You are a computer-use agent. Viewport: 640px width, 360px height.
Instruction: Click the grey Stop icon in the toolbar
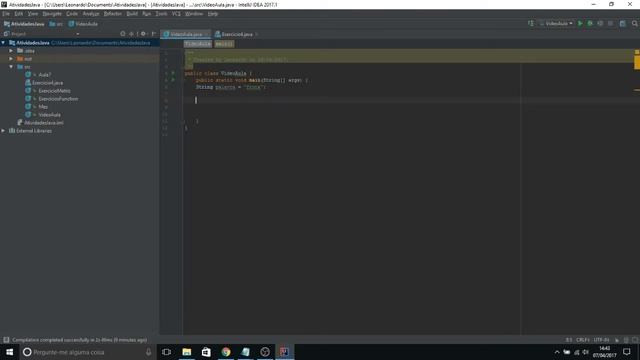pyautogui.click(x=610, y=24)
